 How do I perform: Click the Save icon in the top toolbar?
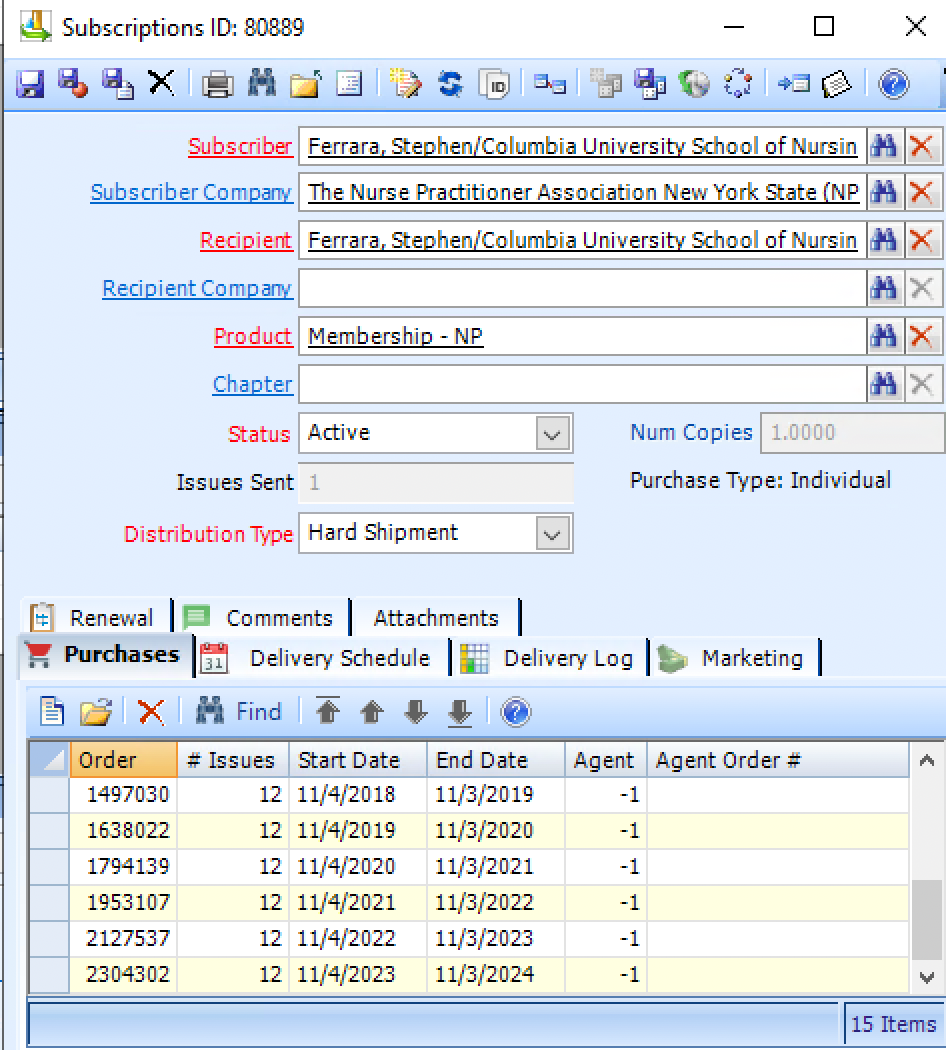point(31,84)
